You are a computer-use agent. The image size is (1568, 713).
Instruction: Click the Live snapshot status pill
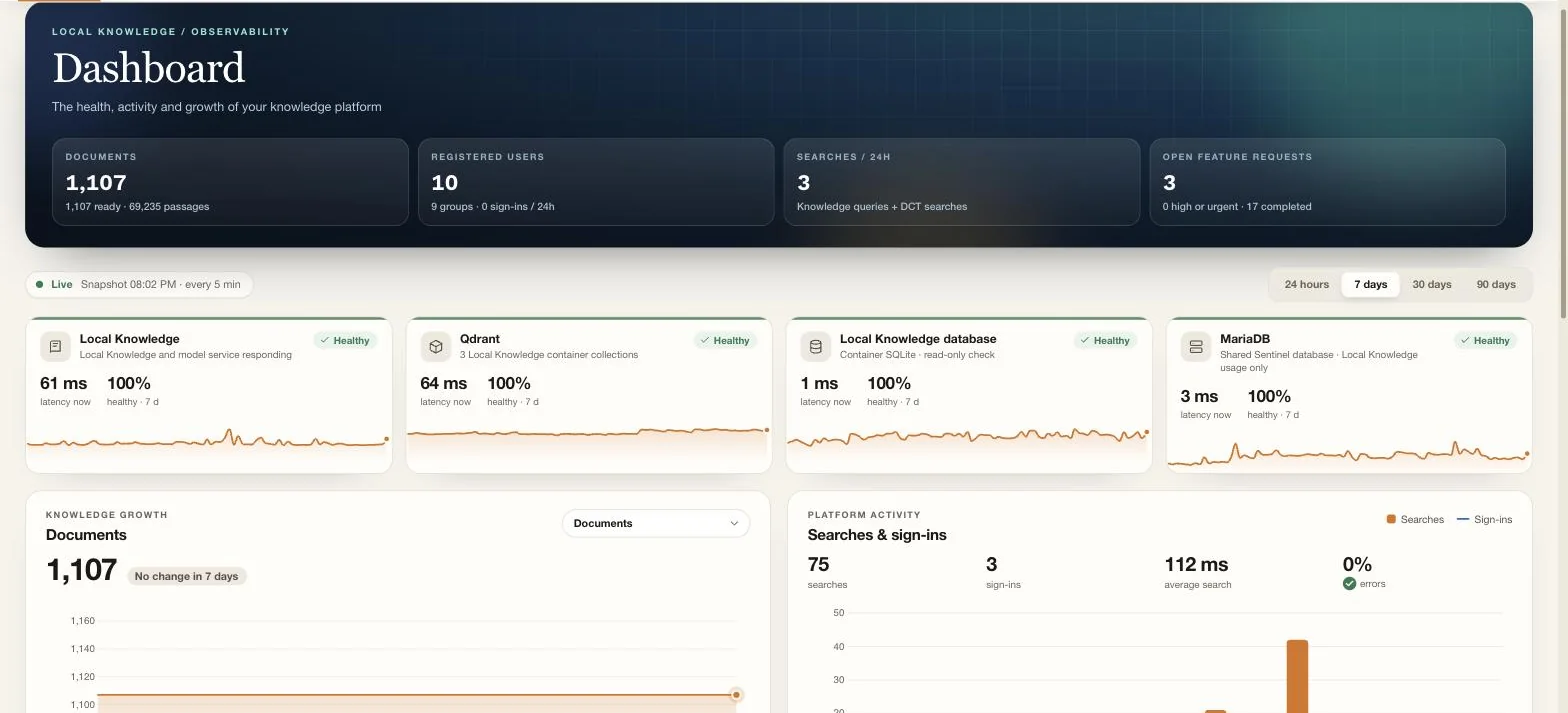[139, 285]
